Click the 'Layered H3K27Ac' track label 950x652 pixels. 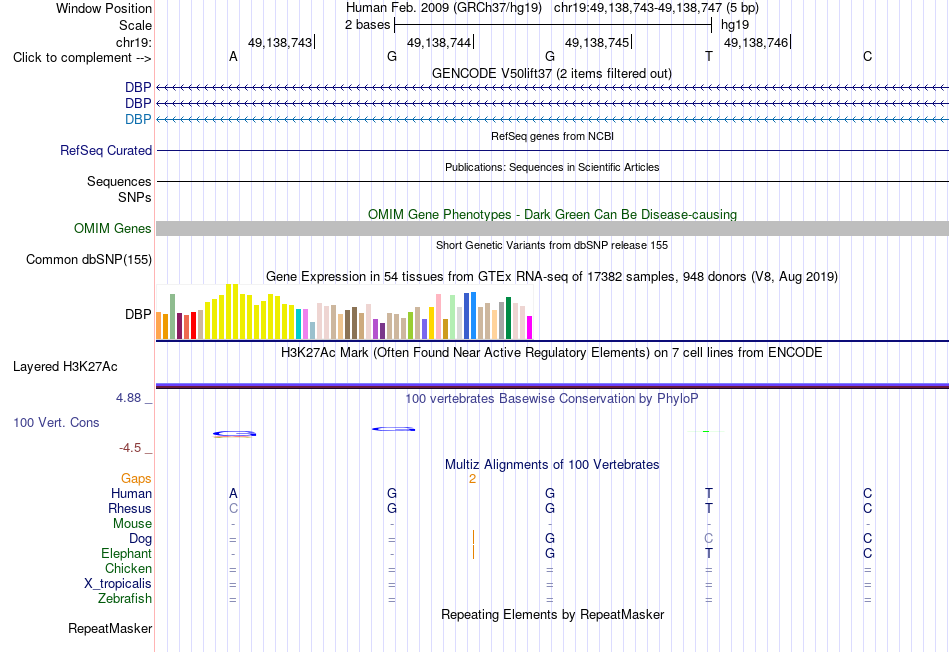(x=65, y=367)
